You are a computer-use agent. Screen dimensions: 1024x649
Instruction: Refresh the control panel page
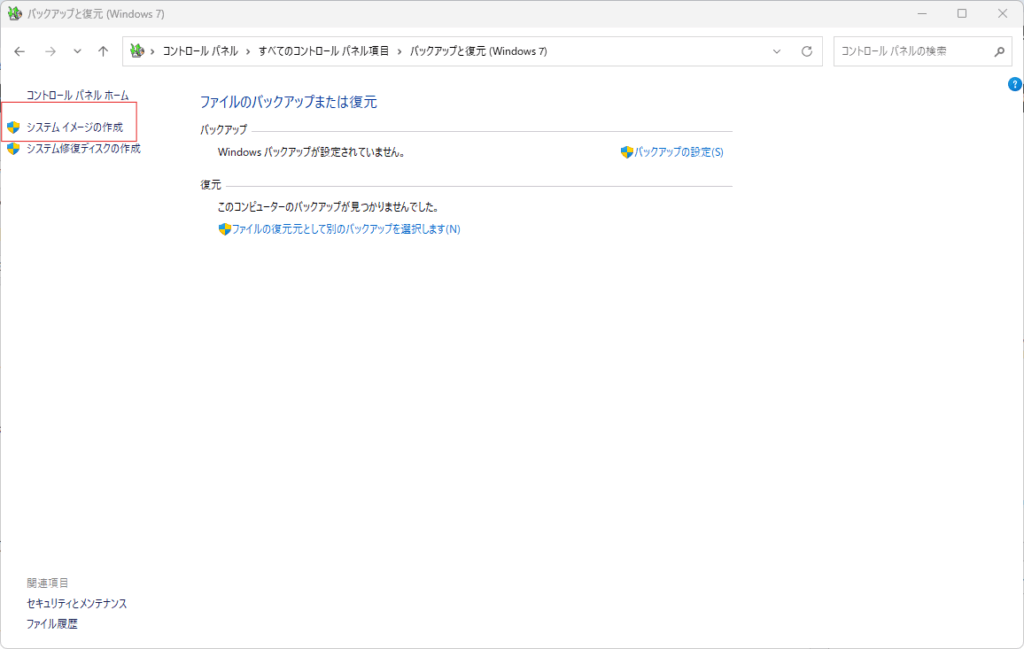pos(807,52)
